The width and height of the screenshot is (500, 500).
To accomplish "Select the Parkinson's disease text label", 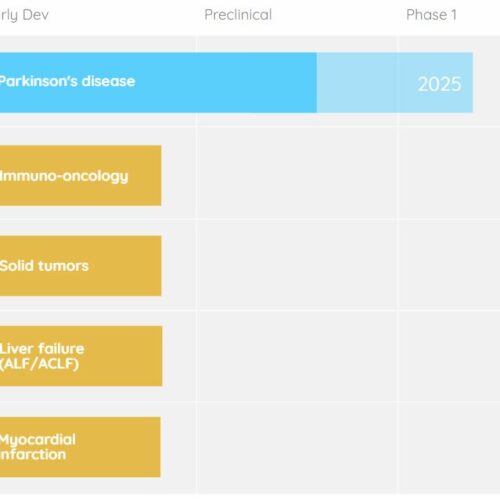I will click(67, 81).
